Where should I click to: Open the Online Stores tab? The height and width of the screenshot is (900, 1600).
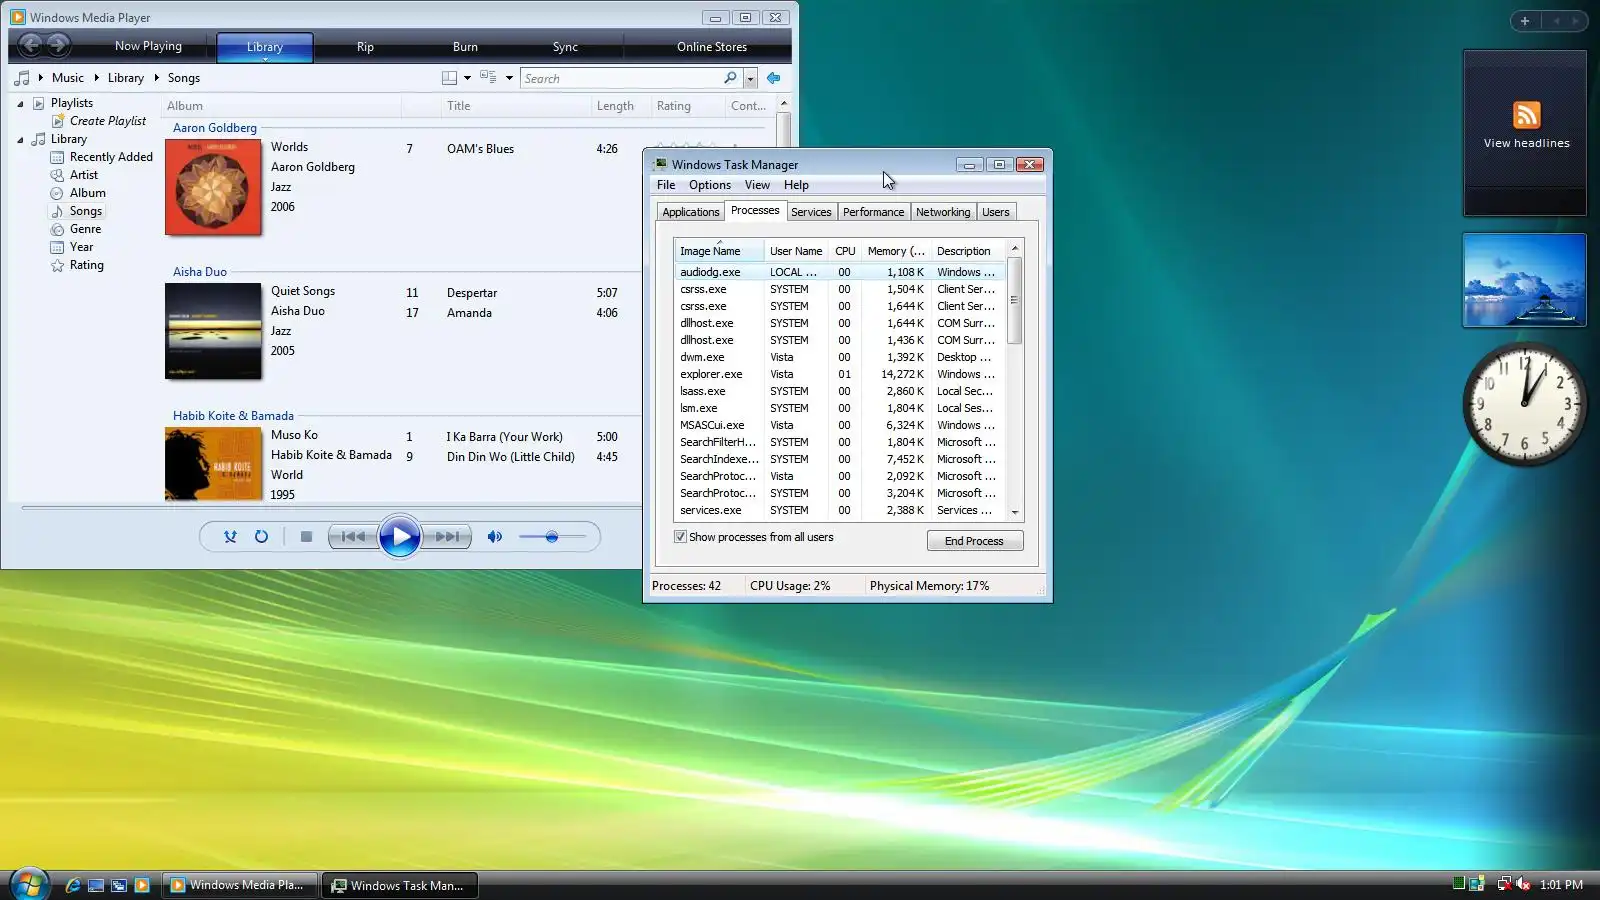tap(711, 47)
